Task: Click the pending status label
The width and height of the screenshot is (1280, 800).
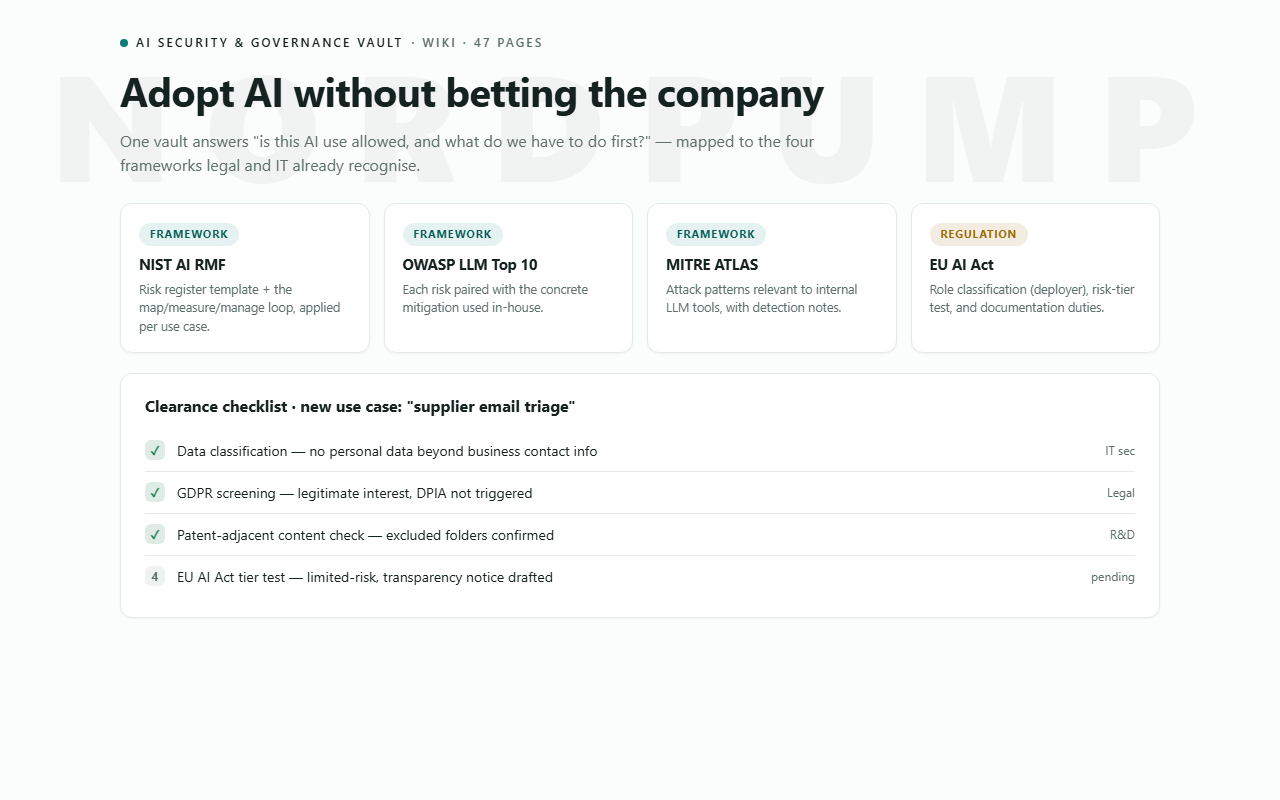Action: (1113, 577)
